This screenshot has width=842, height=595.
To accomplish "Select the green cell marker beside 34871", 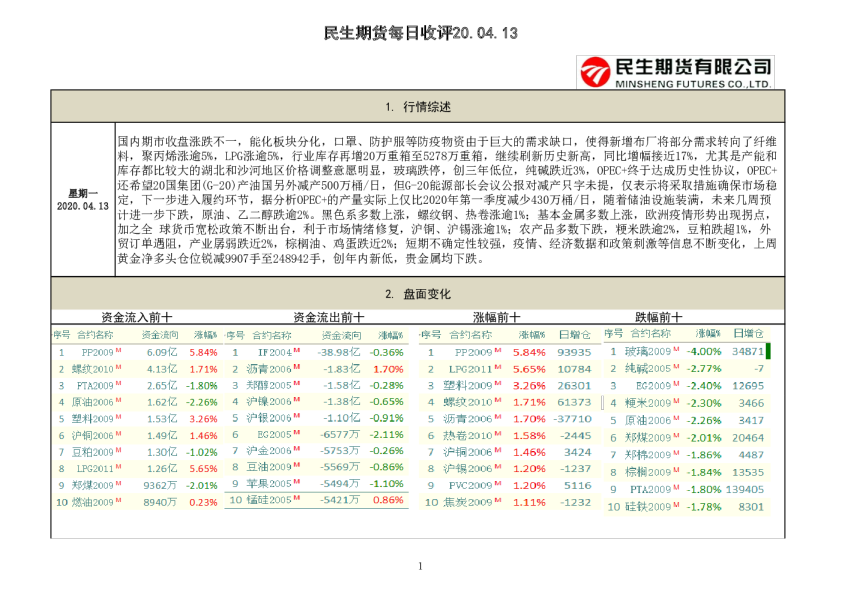I will [767, 350].
